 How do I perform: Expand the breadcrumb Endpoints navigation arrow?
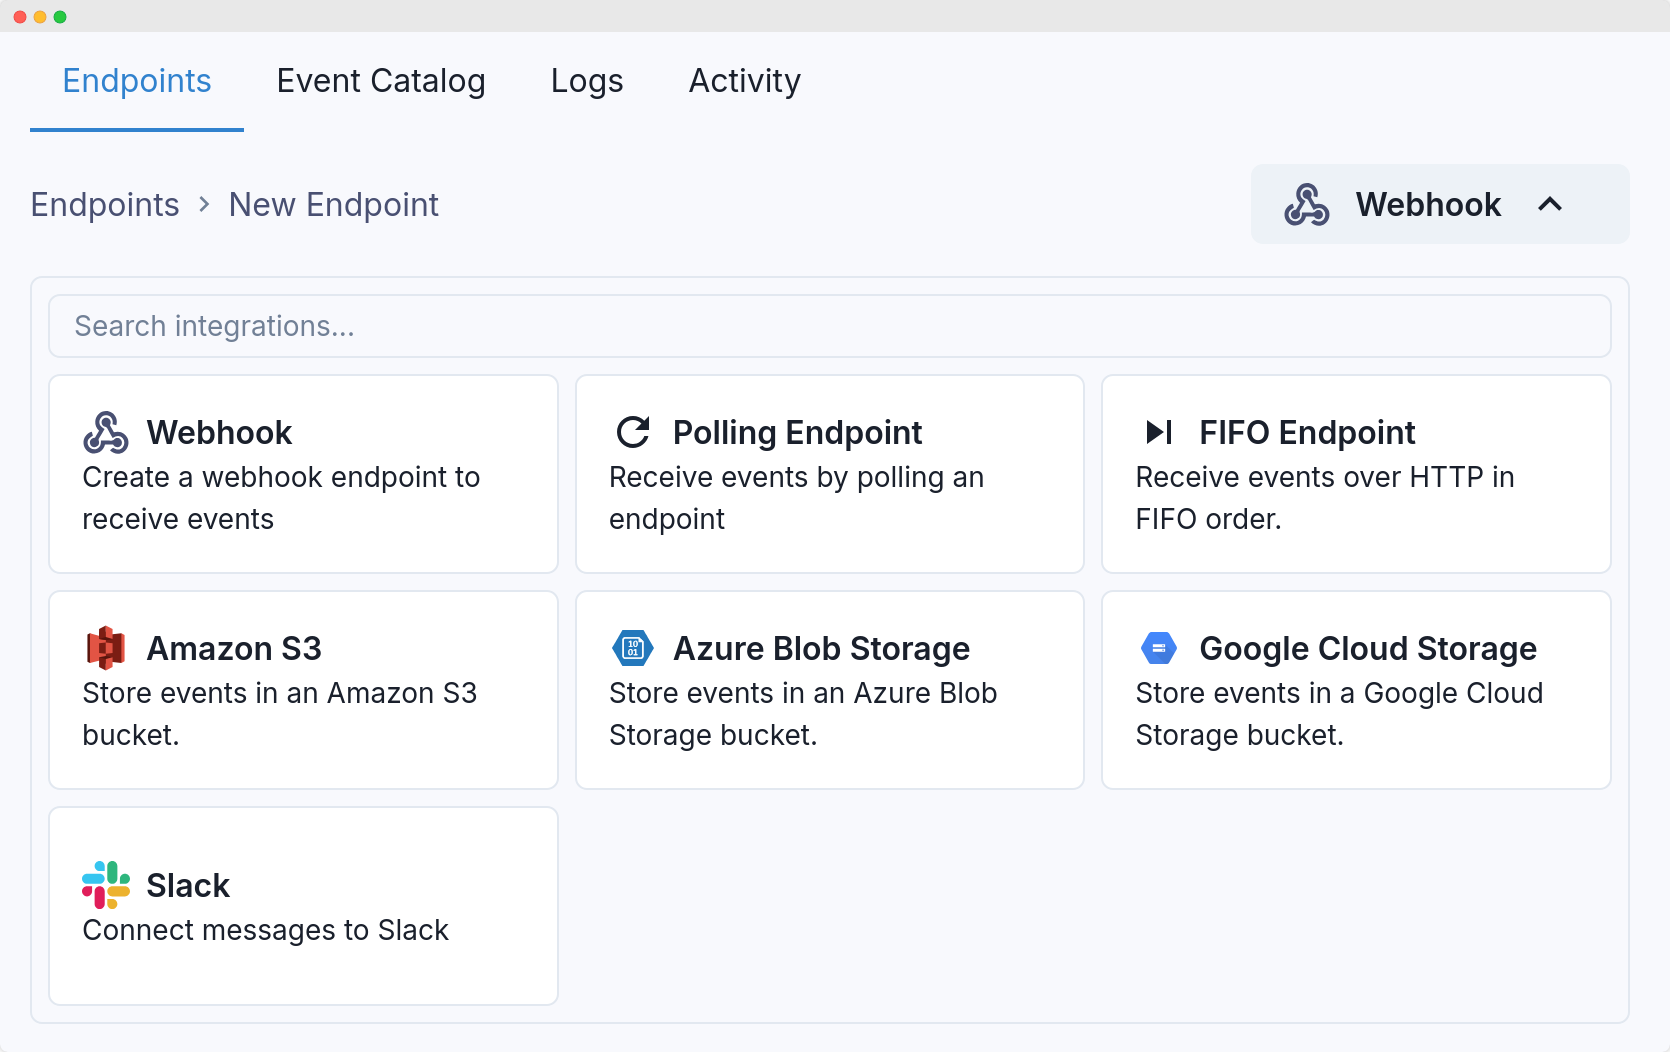point(204,204)
